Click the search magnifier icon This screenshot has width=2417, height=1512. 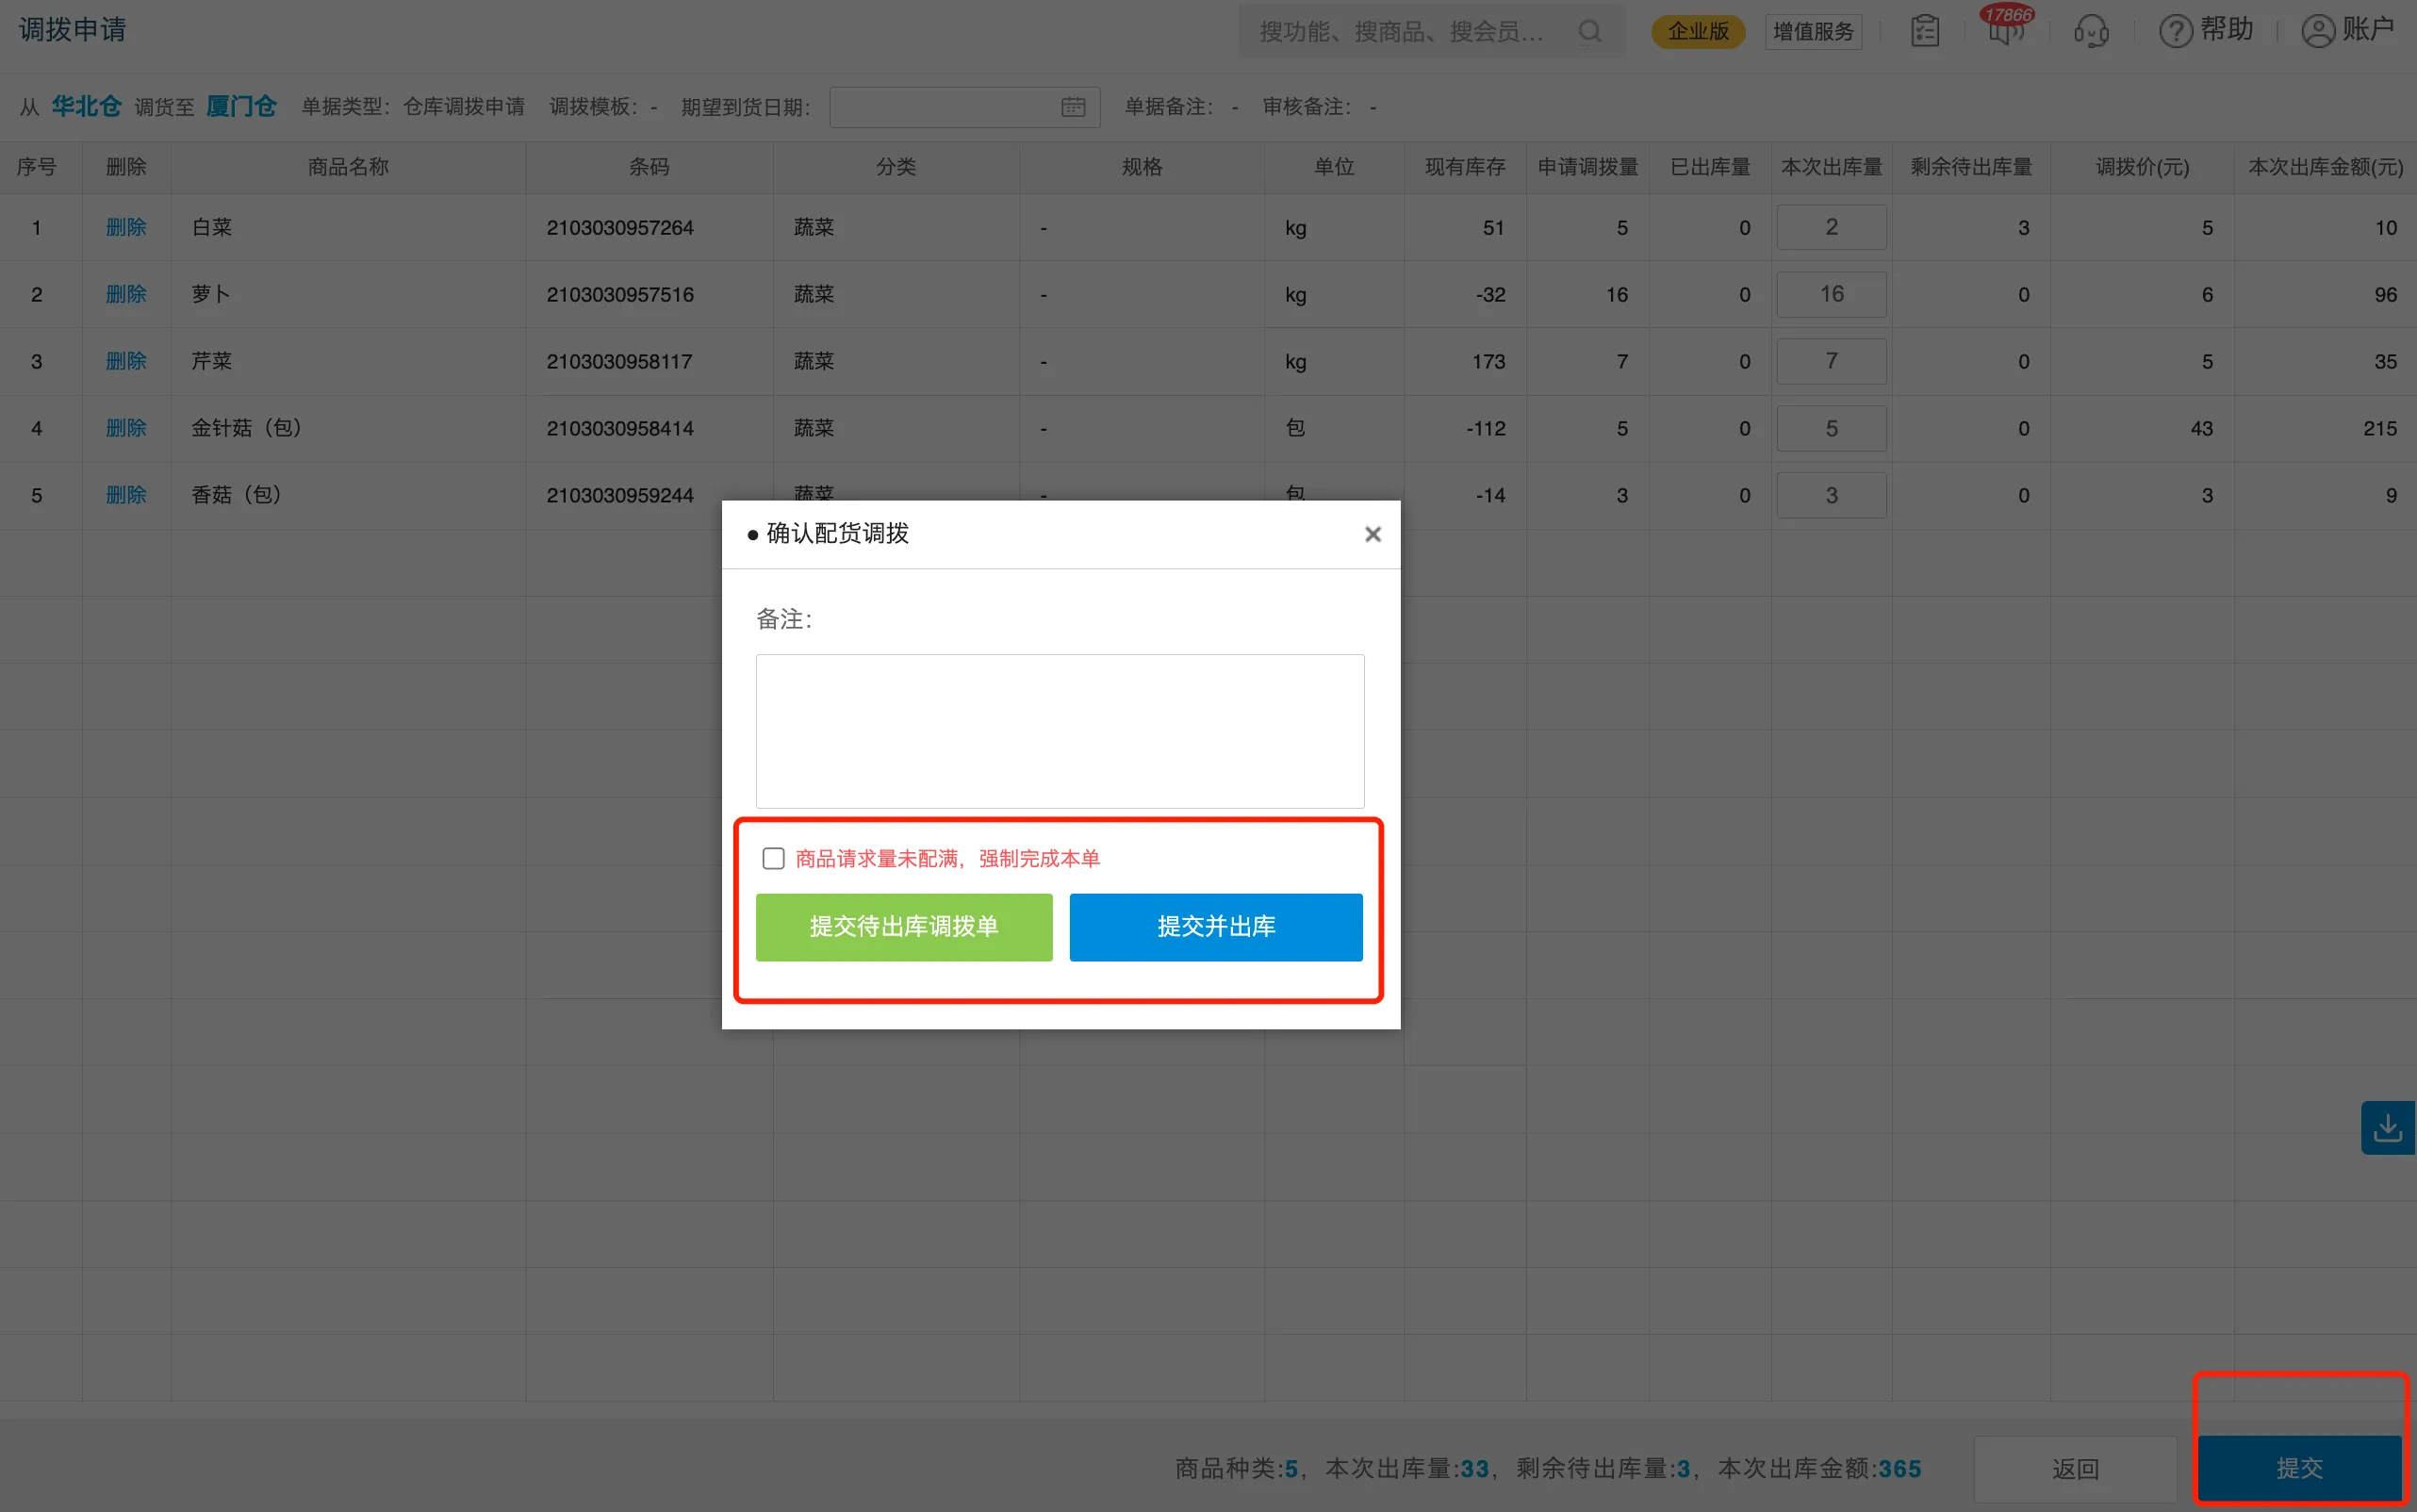[x=1589, y=31]
